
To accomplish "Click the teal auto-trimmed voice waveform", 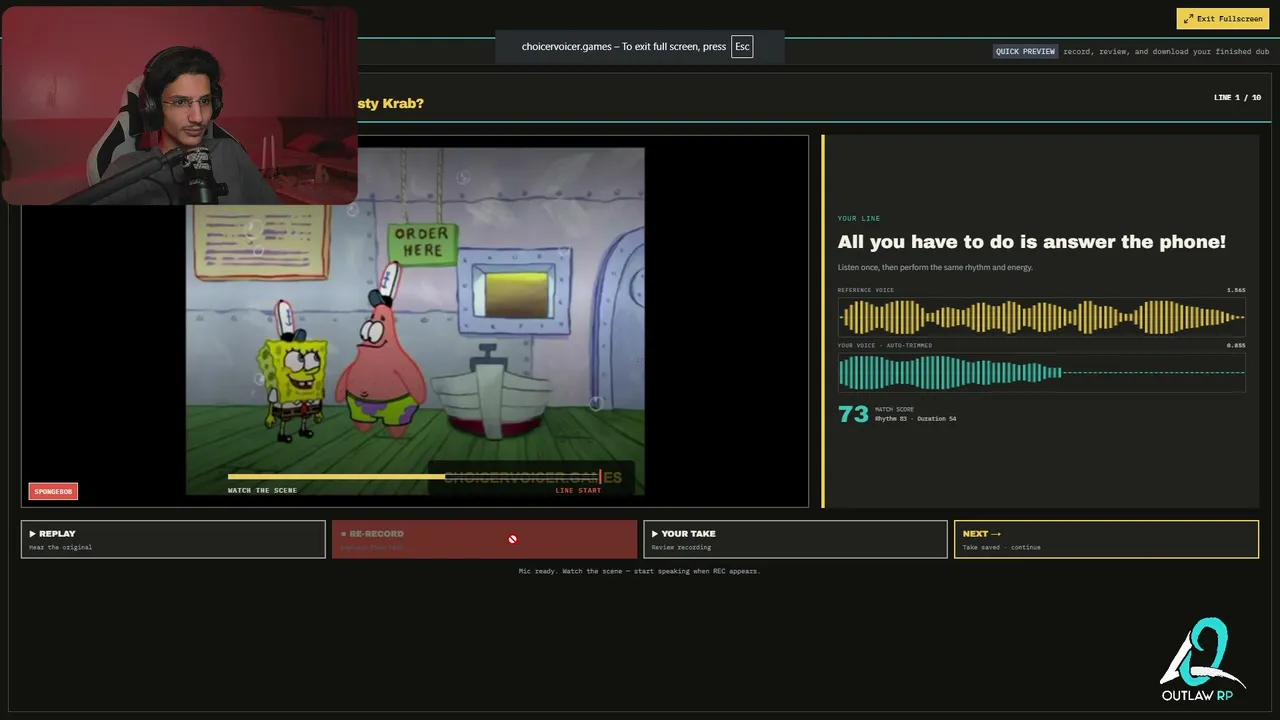I will 1041,373.
